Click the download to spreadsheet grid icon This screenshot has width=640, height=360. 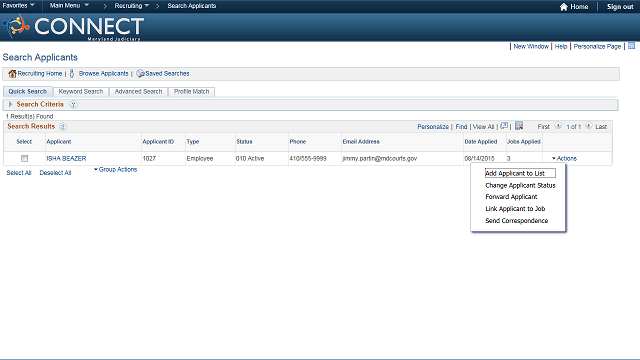pos(519,126)
